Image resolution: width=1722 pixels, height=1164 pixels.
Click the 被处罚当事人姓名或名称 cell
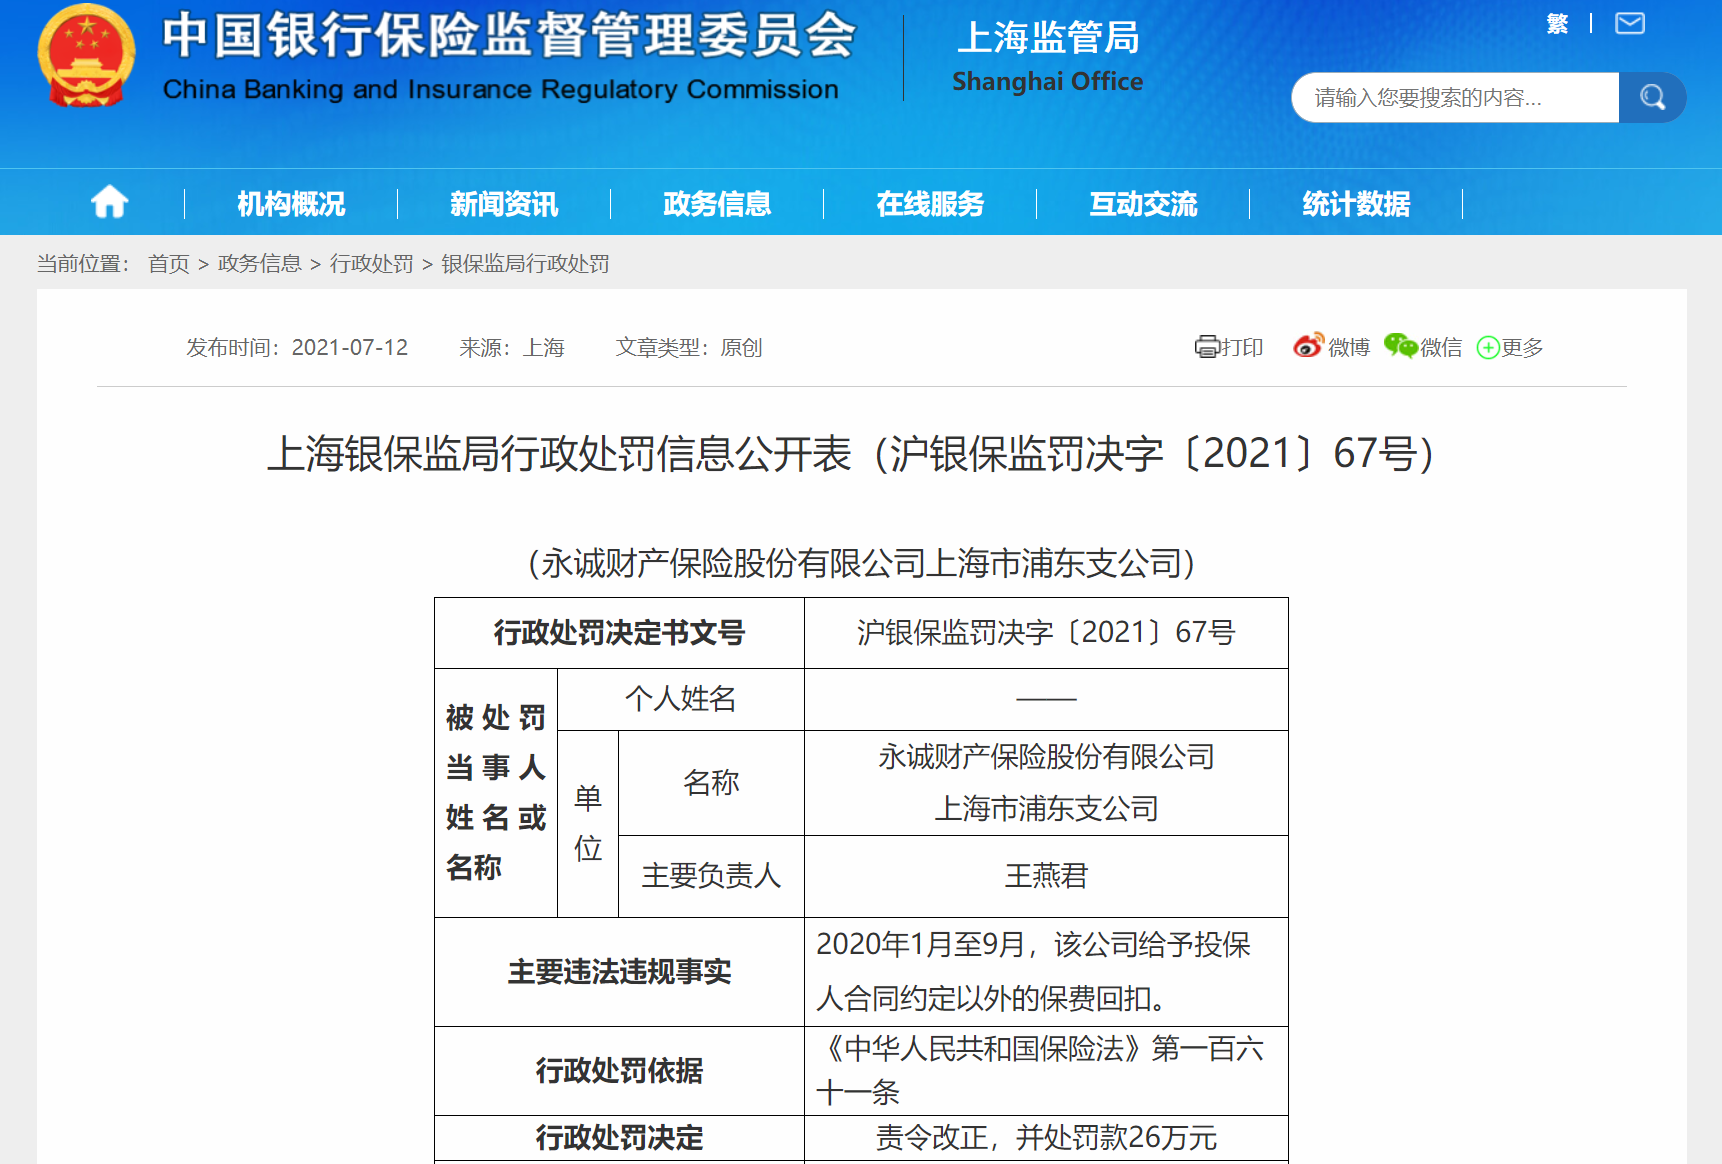496,793
